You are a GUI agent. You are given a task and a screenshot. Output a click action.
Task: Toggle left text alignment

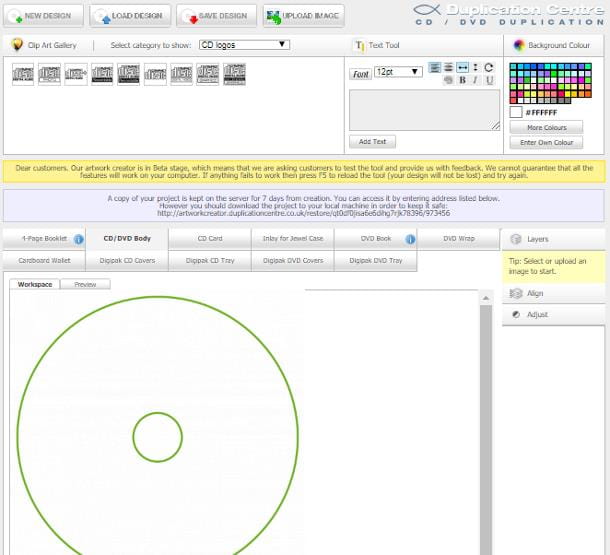[x=435, y=67]
